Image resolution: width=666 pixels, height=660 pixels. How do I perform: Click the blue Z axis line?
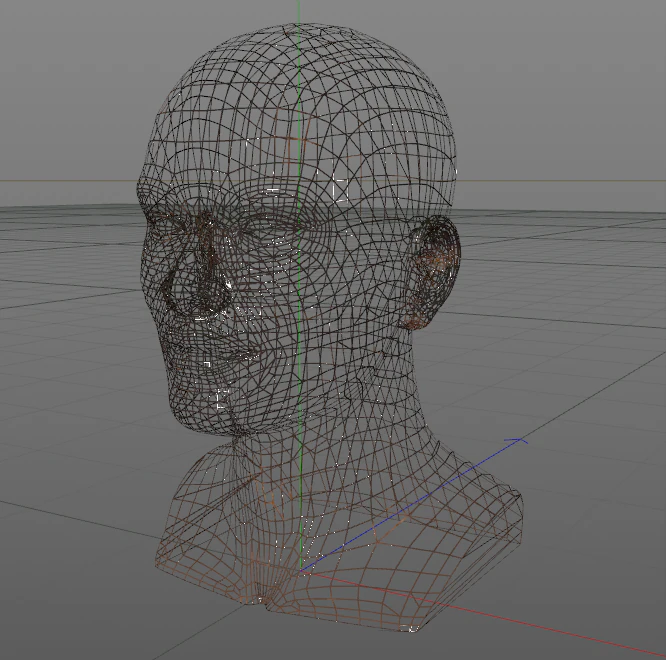[413, 505]
